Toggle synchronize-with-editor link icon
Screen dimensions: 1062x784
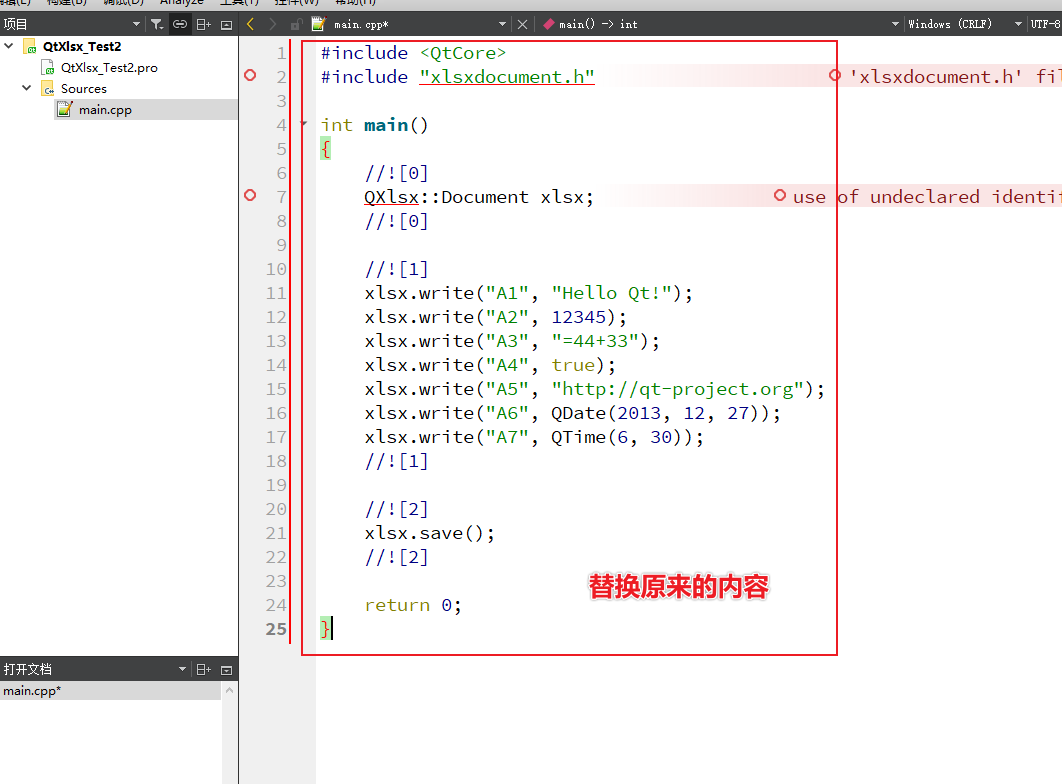pyautogui.click(x=179, y=24)
